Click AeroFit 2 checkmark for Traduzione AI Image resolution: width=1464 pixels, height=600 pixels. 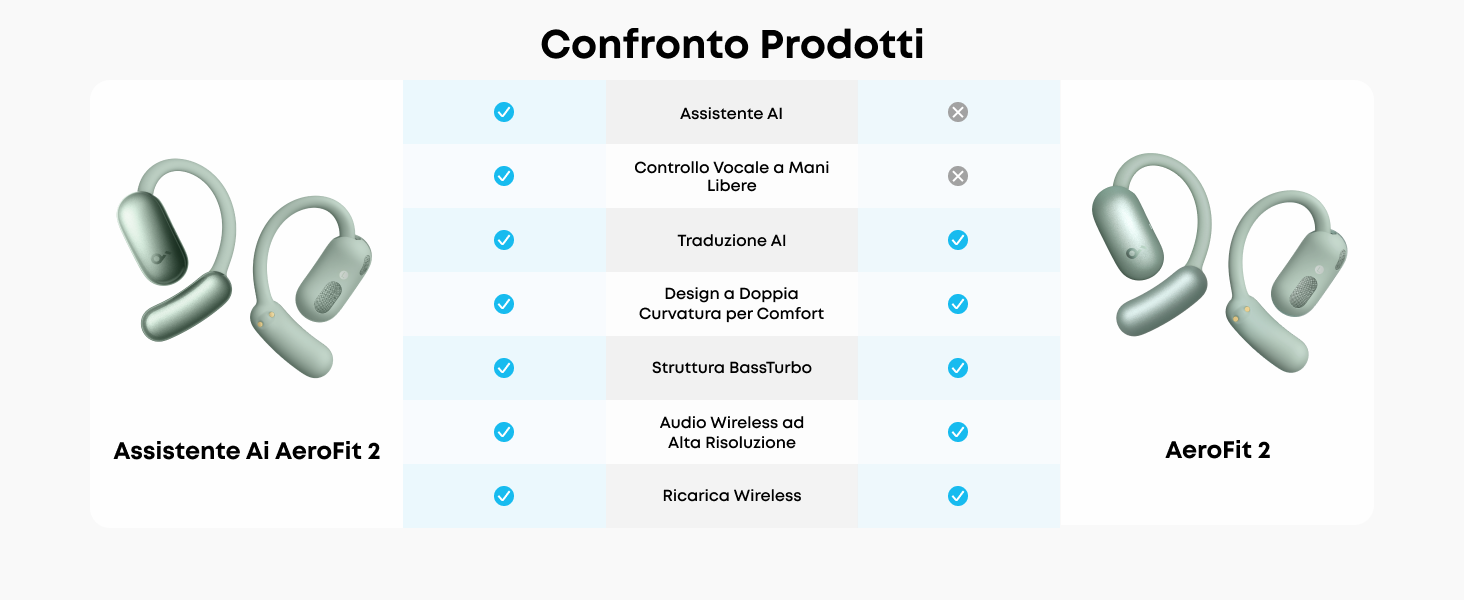958,240
